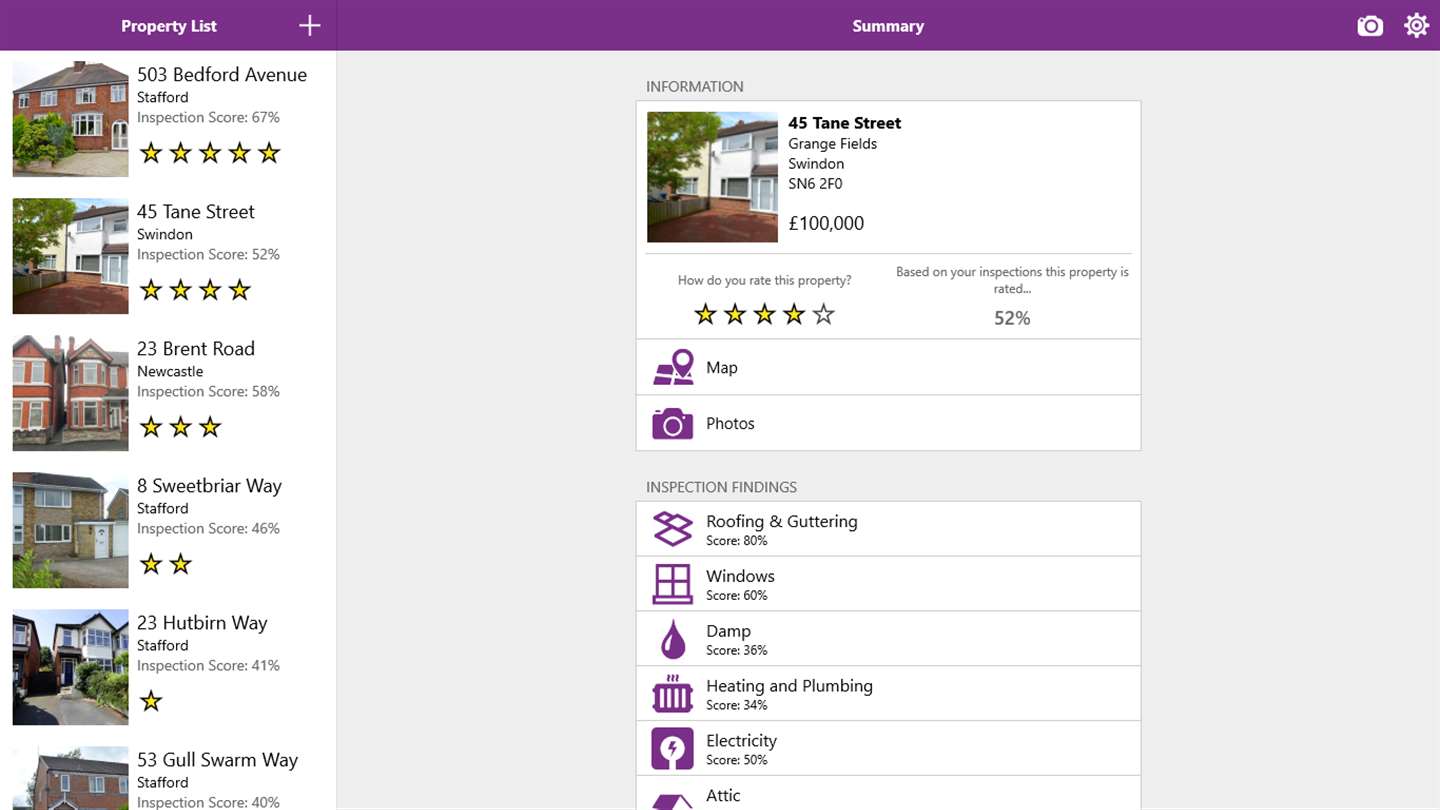Click the Property List header title

tap(169, 26)
